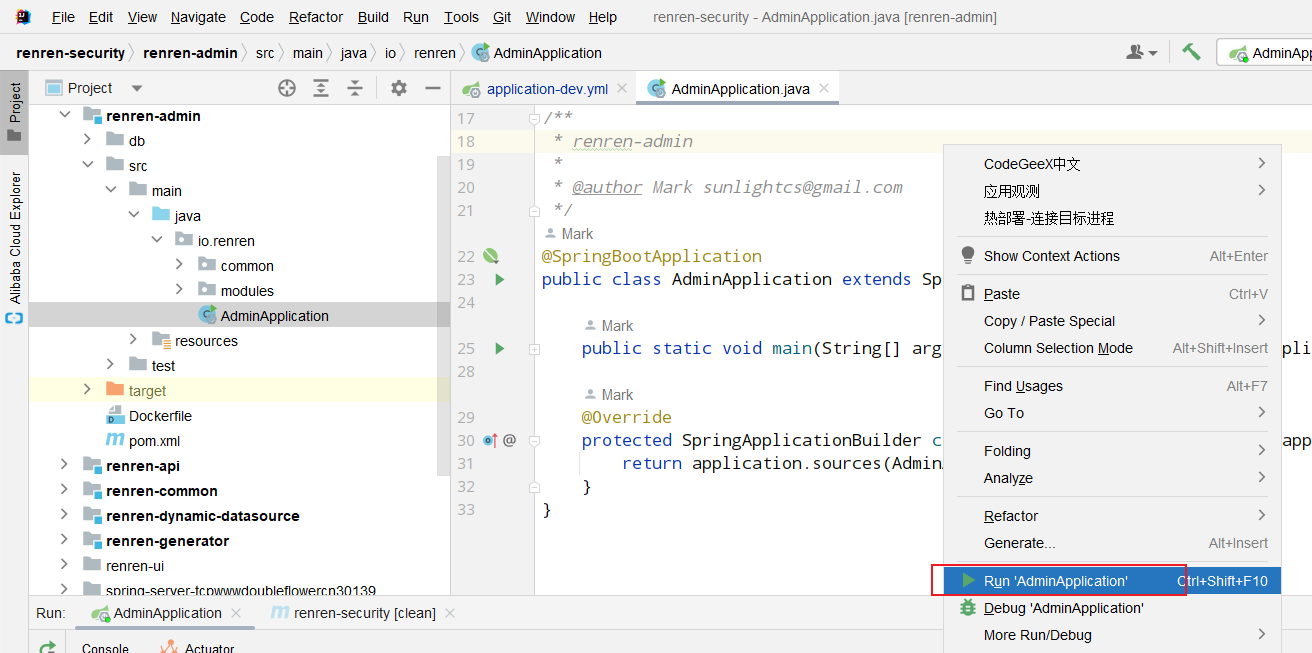Collapse the renren-admin module node
Image resolution: width=1312 pixels, height=653 pixels.
pos(65,115)
